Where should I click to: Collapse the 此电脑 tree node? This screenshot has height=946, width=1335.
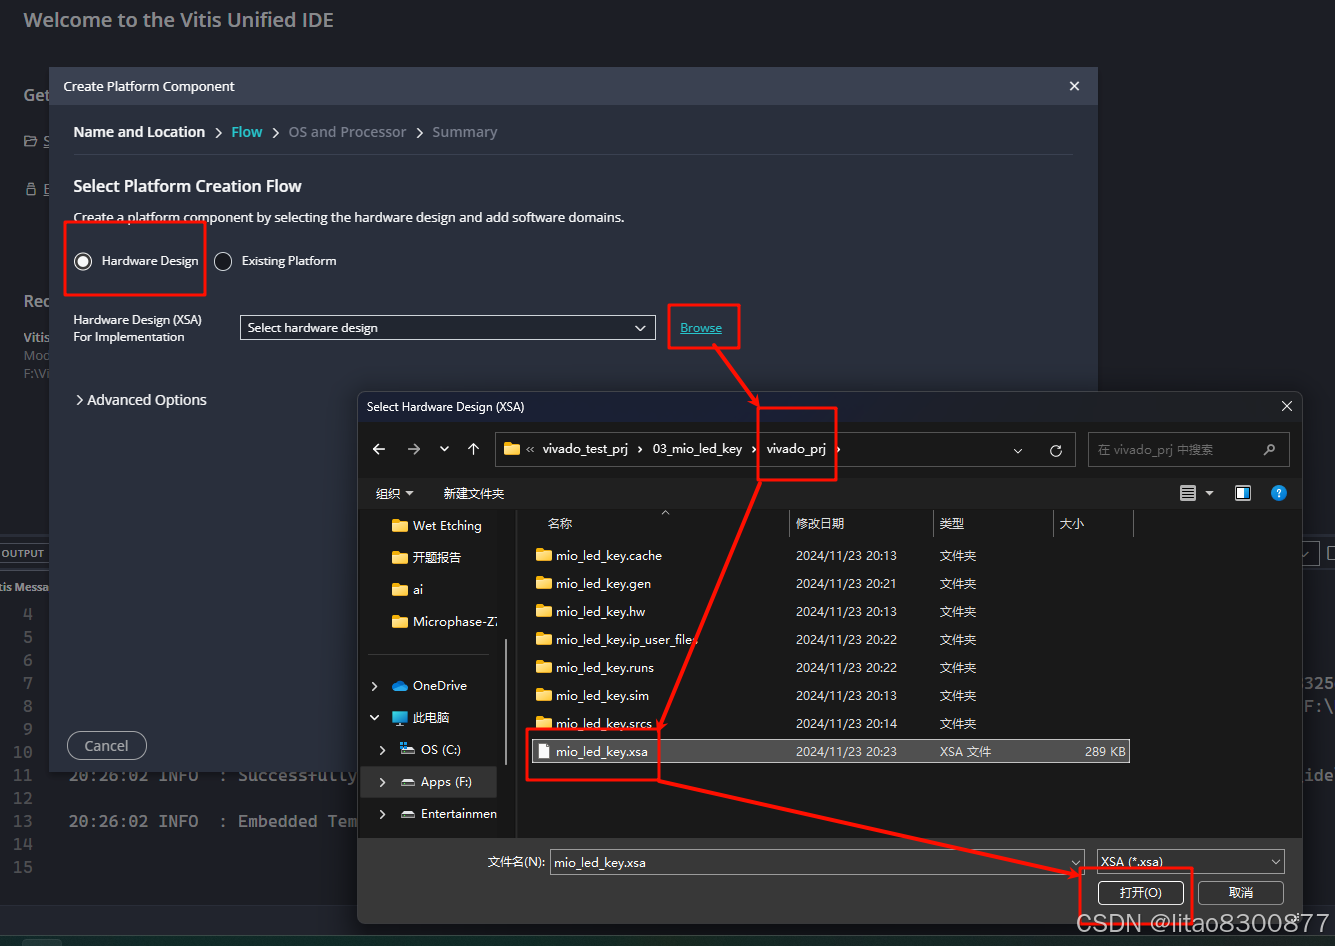[375, 718]
